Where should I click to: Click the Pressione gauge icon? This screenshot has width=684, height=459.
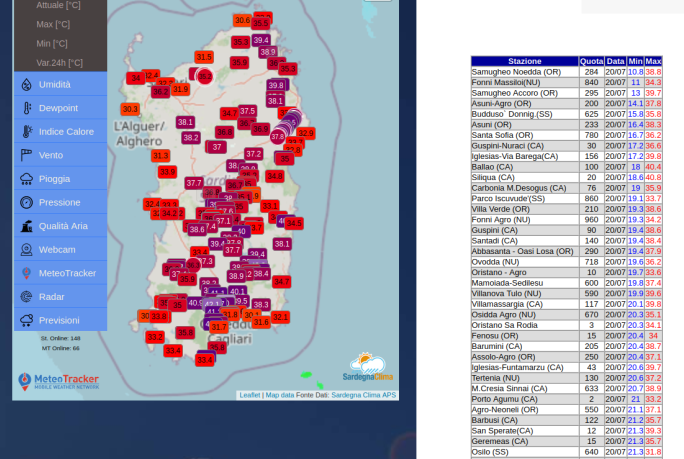[27, 202]
